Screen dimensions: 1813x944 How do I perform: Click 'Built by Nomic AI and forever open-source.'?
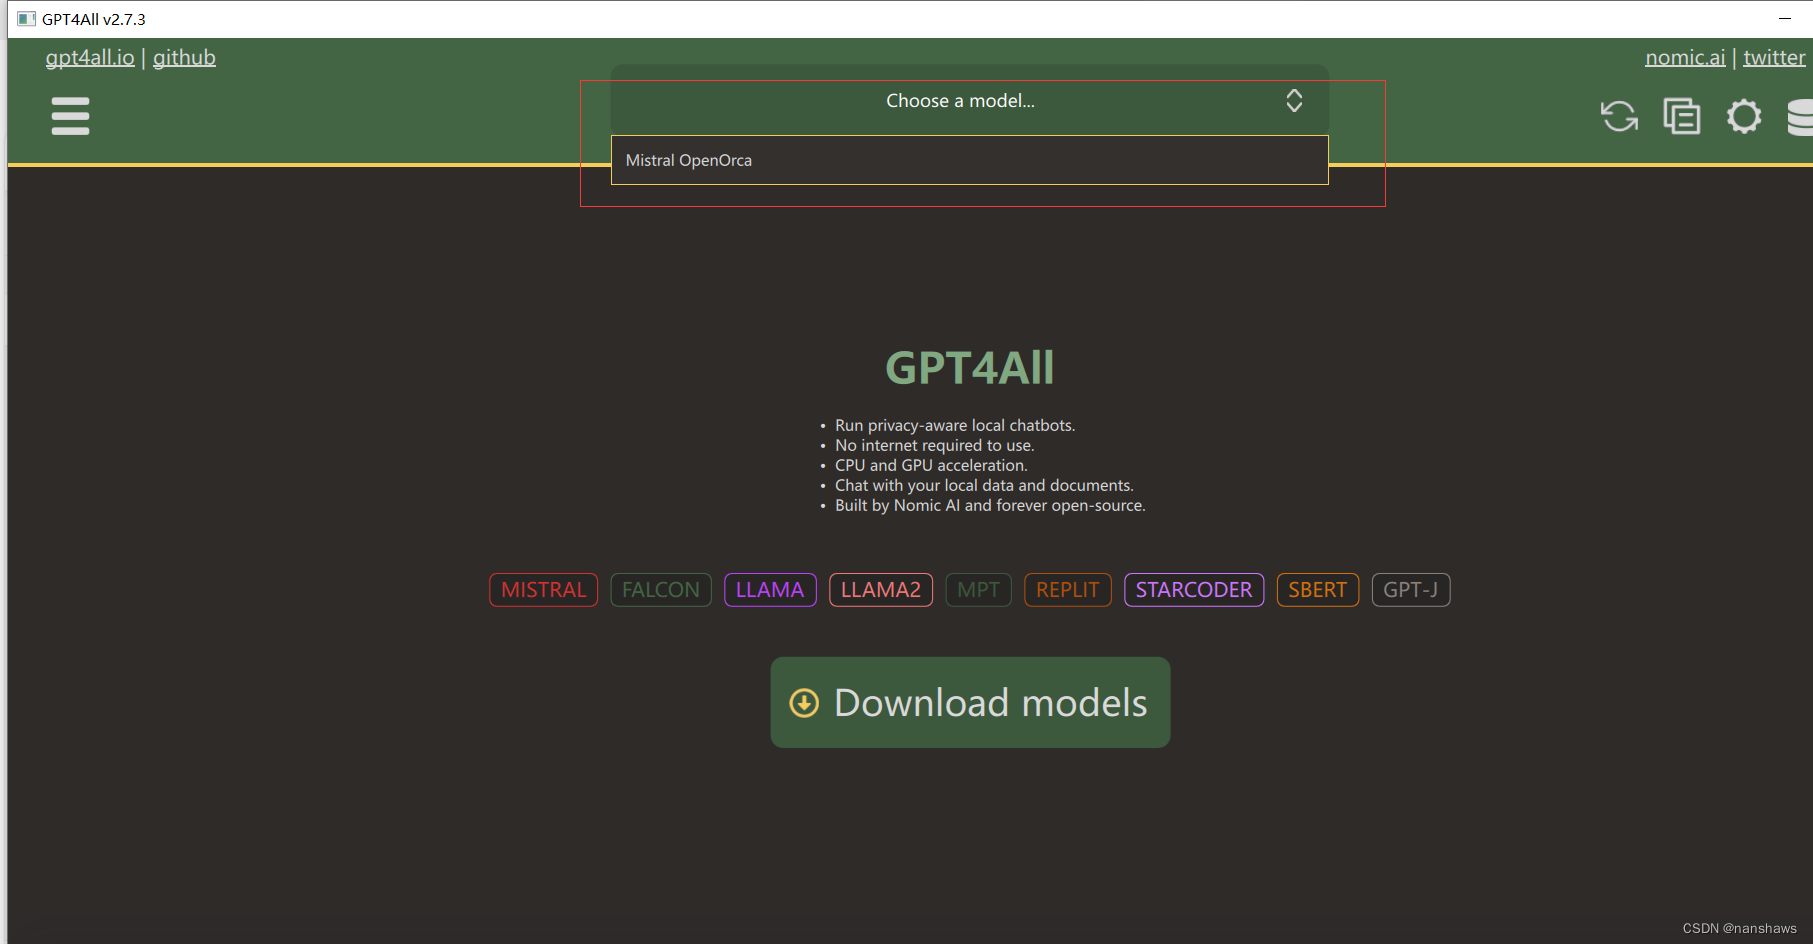coord(990,505)
